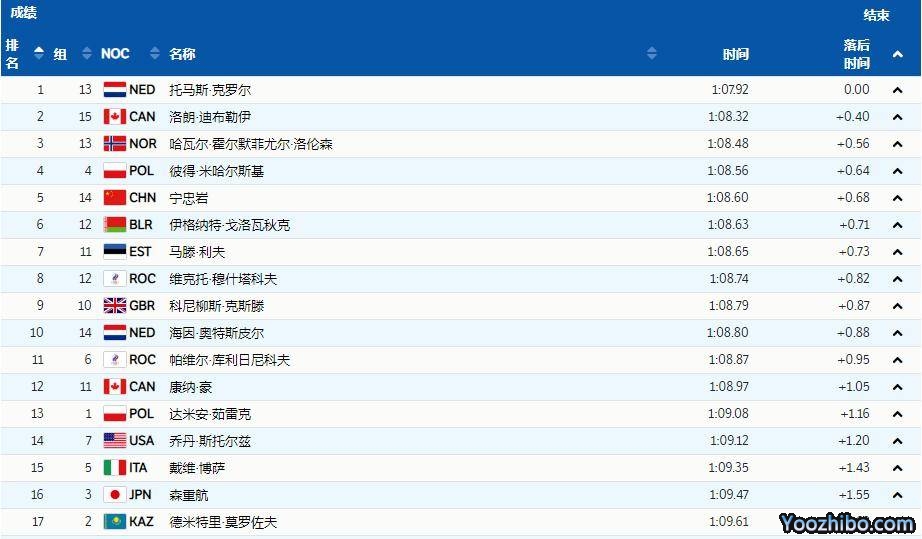Screen dimensions: 922x539
Task: Click sort arrows beside NOC header
Action: pos(155,54)
